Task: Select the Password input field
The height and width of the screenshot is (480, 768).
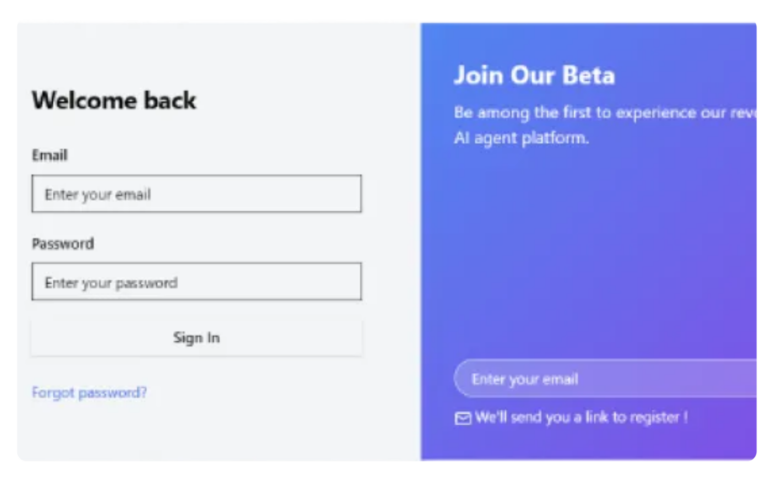Action: point(196,281)
